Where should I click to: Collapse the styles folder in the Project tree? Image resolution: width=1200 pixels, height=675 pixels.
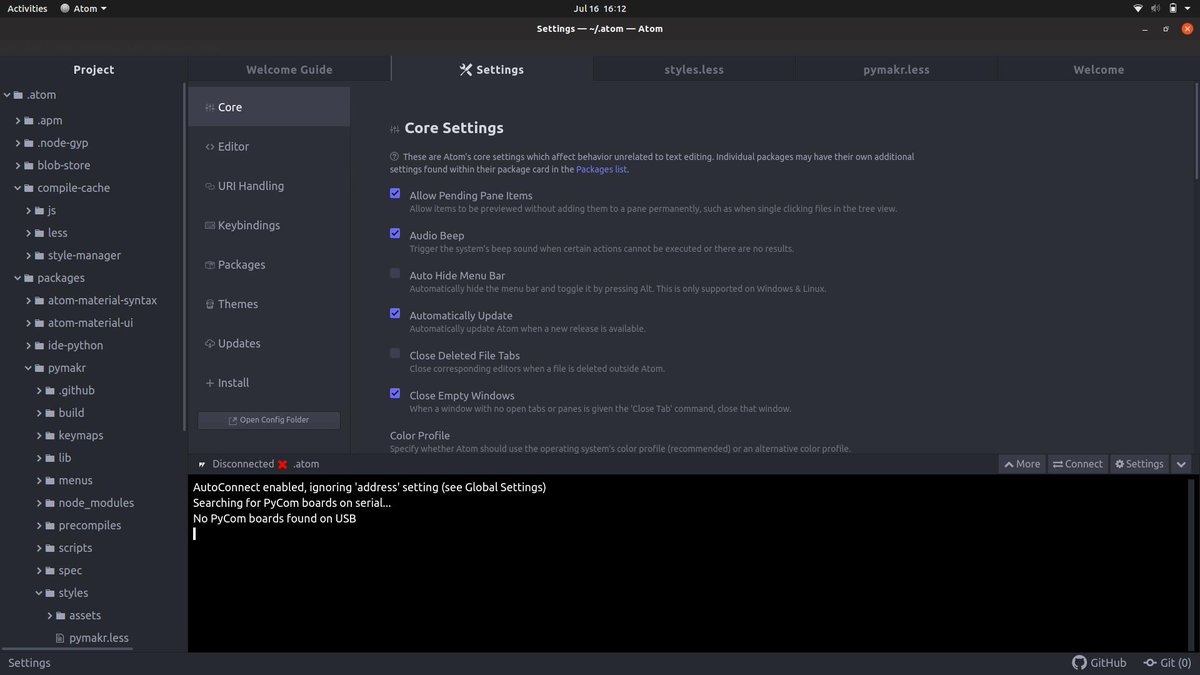point(37,592)
